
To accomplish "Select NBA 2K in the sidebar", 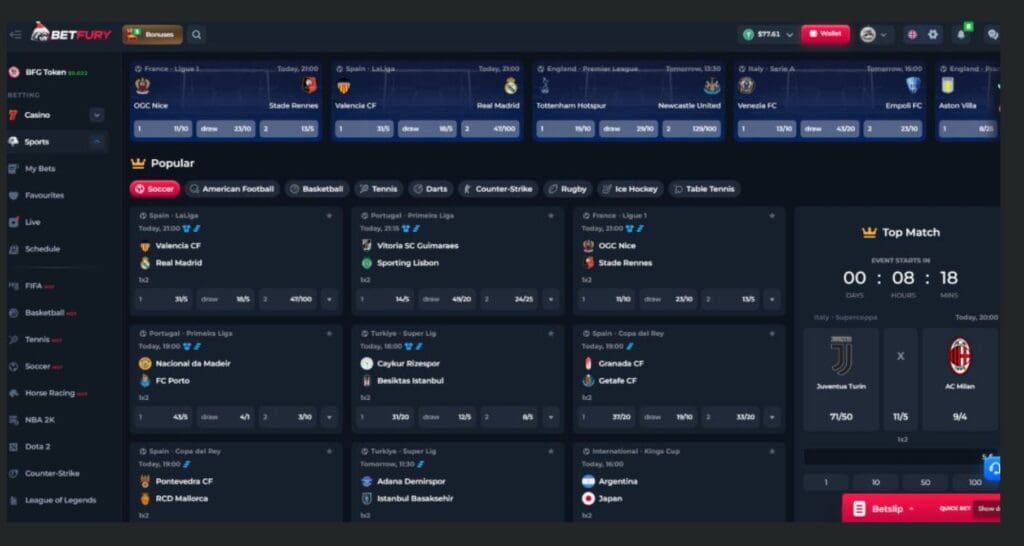I will [x=40, y=420].
